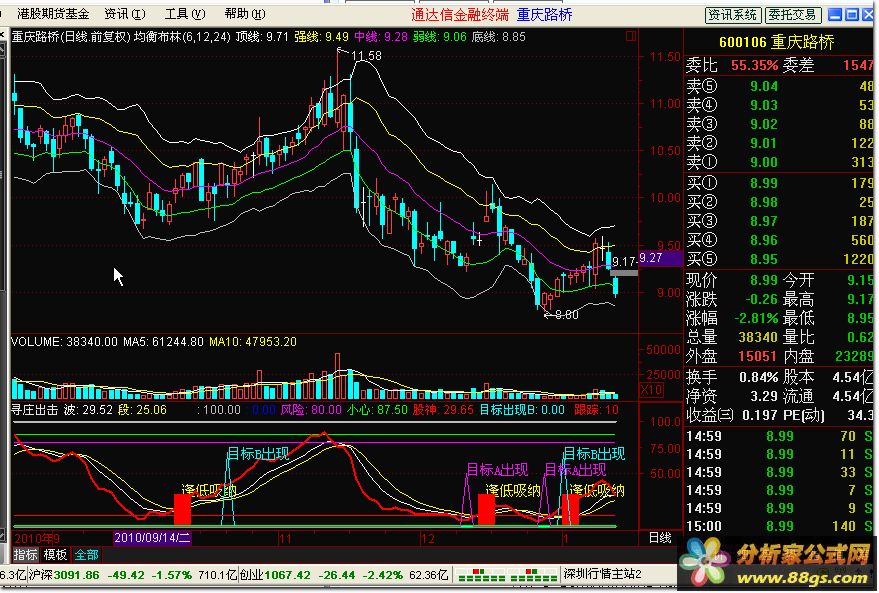Click the 买⑤ price 8.95
Image resolution: width=879 pixels, height=593 pixels.
(764, 259)
